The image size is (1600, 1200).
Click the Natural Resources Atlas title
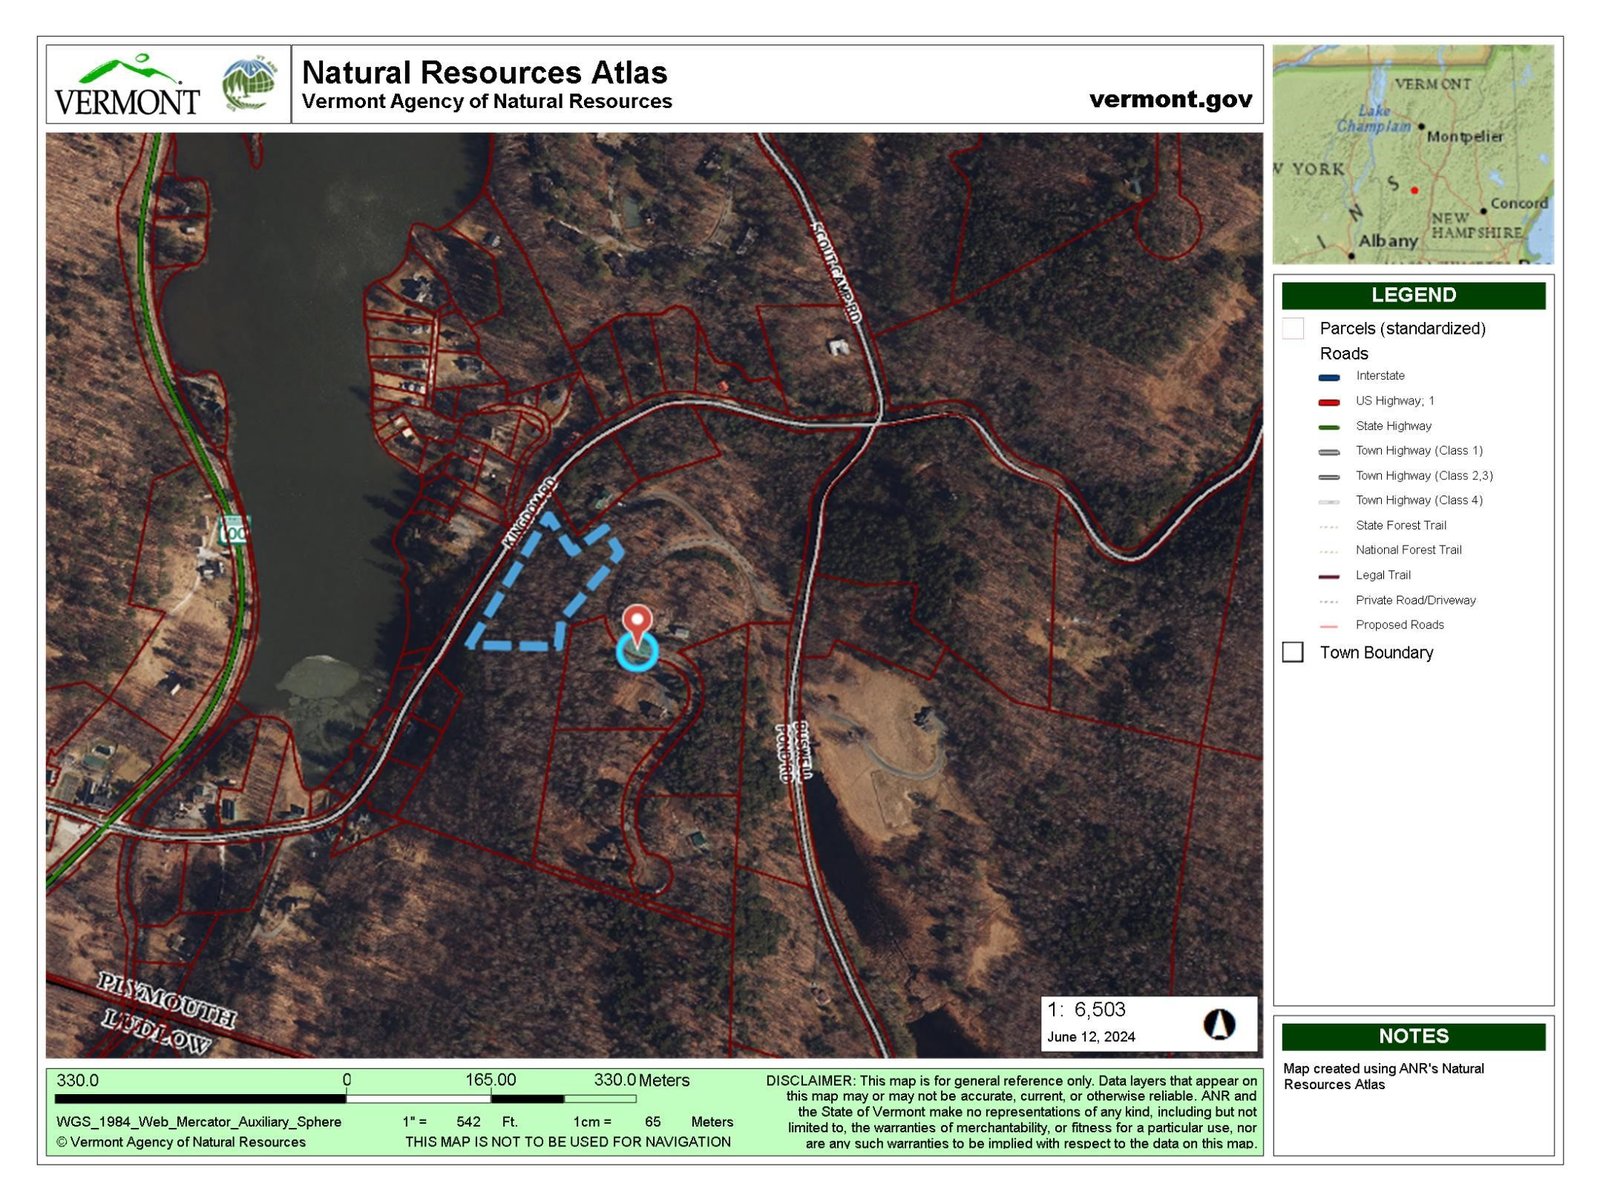pyautogui.click(x=485, y=72)
